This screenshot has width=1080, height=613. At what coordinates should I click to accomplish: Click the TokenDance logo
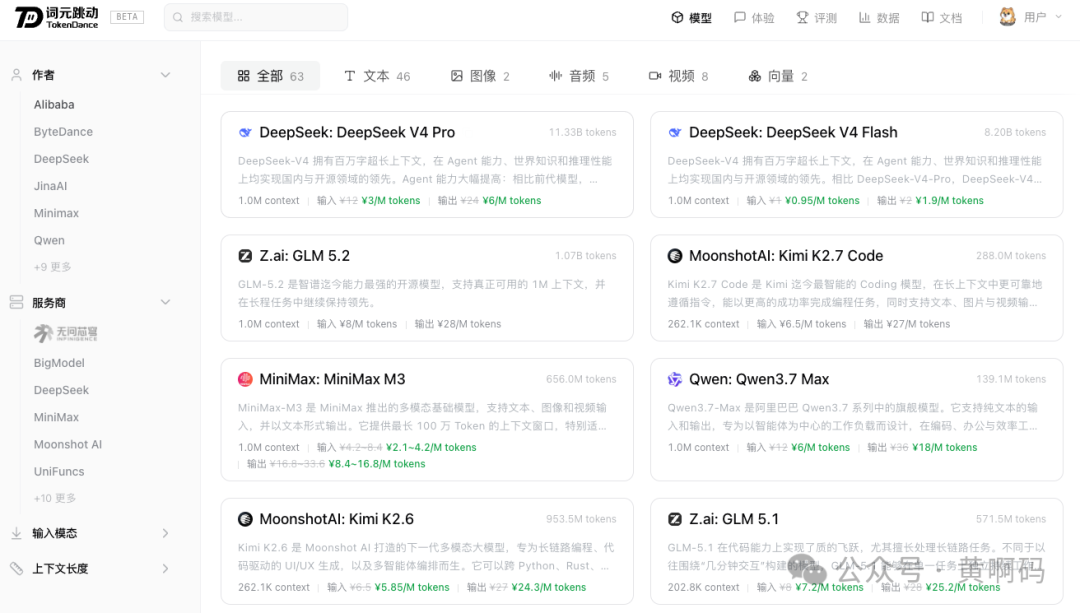[56, 17]
